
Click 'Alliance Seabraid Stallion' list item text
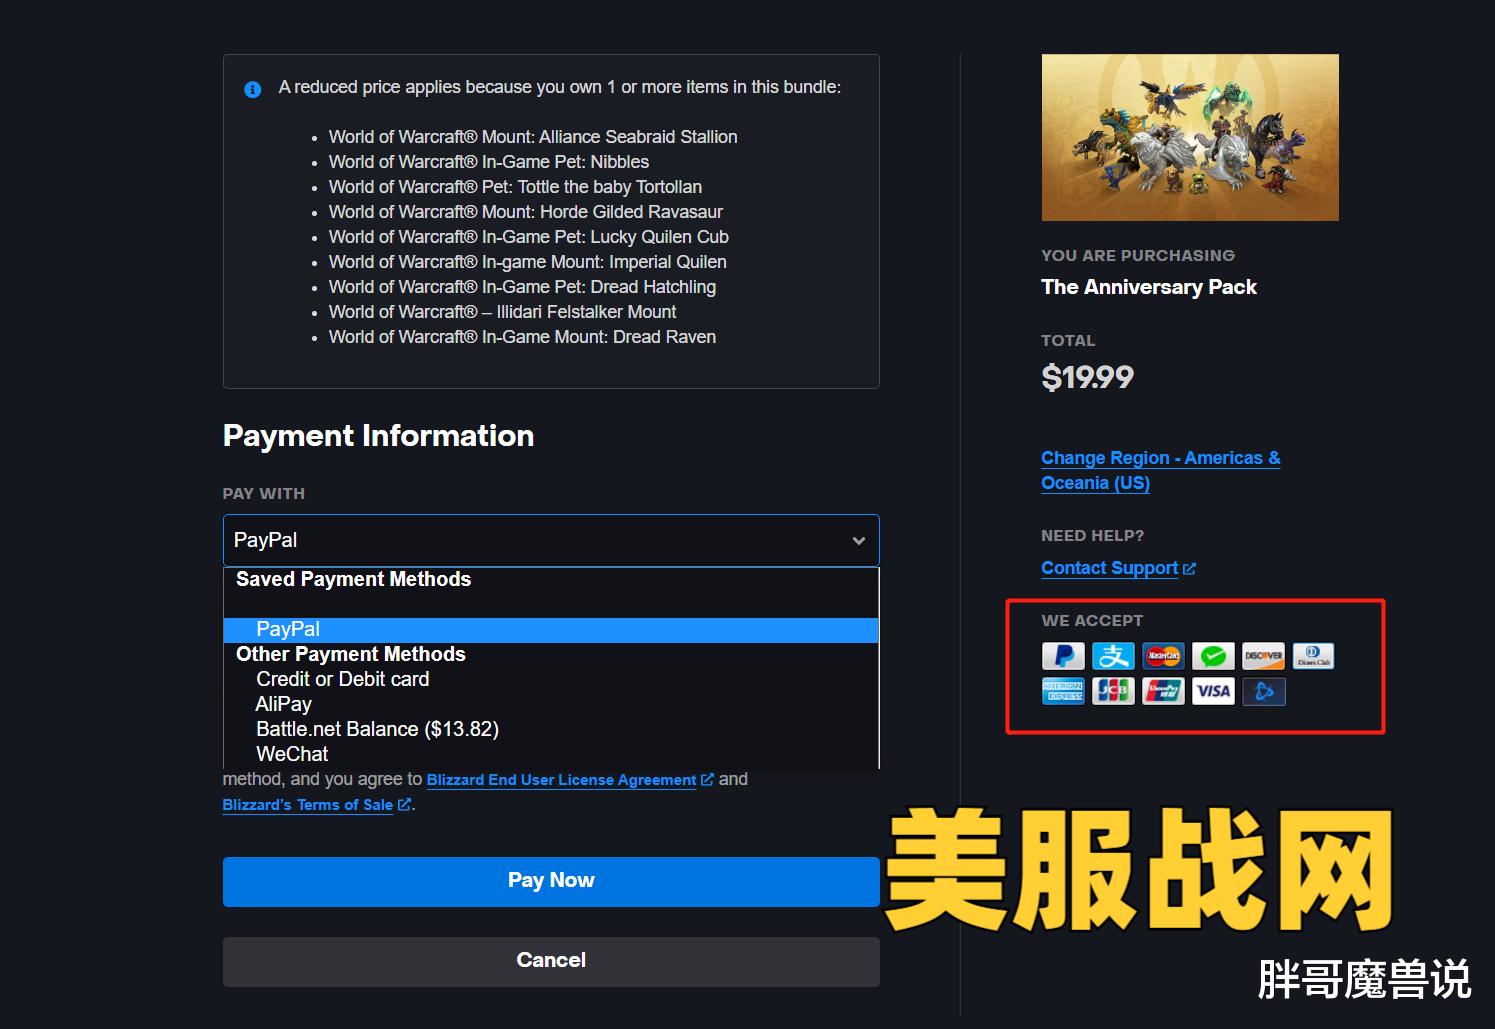point(533,137)
